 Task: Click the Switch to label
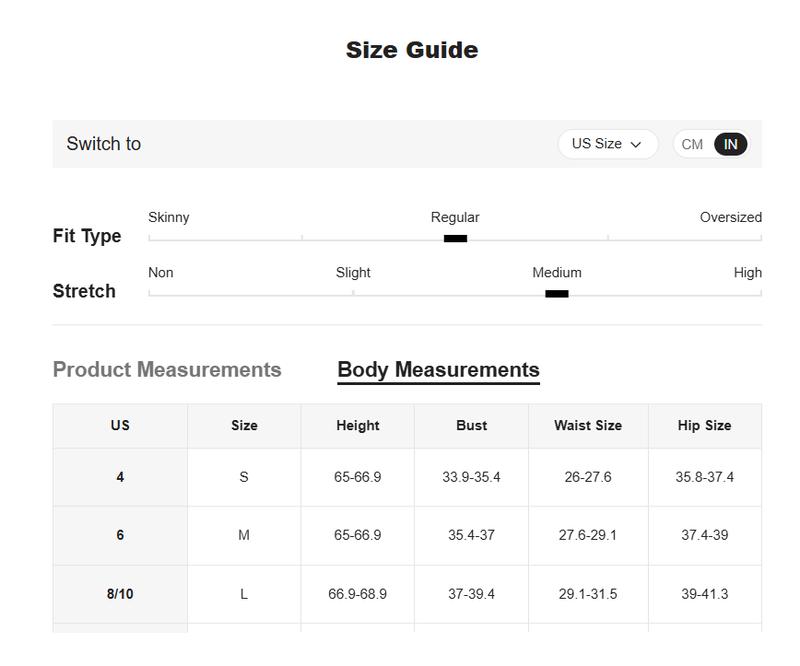pos(104,144)
